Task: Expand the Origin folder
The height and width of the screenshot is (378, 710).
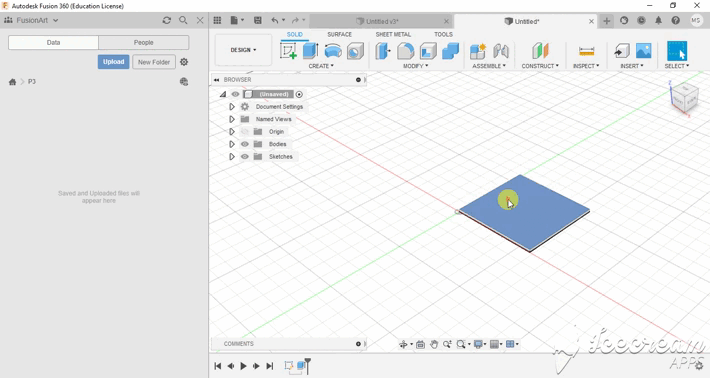Action: (x=231, y=132)
